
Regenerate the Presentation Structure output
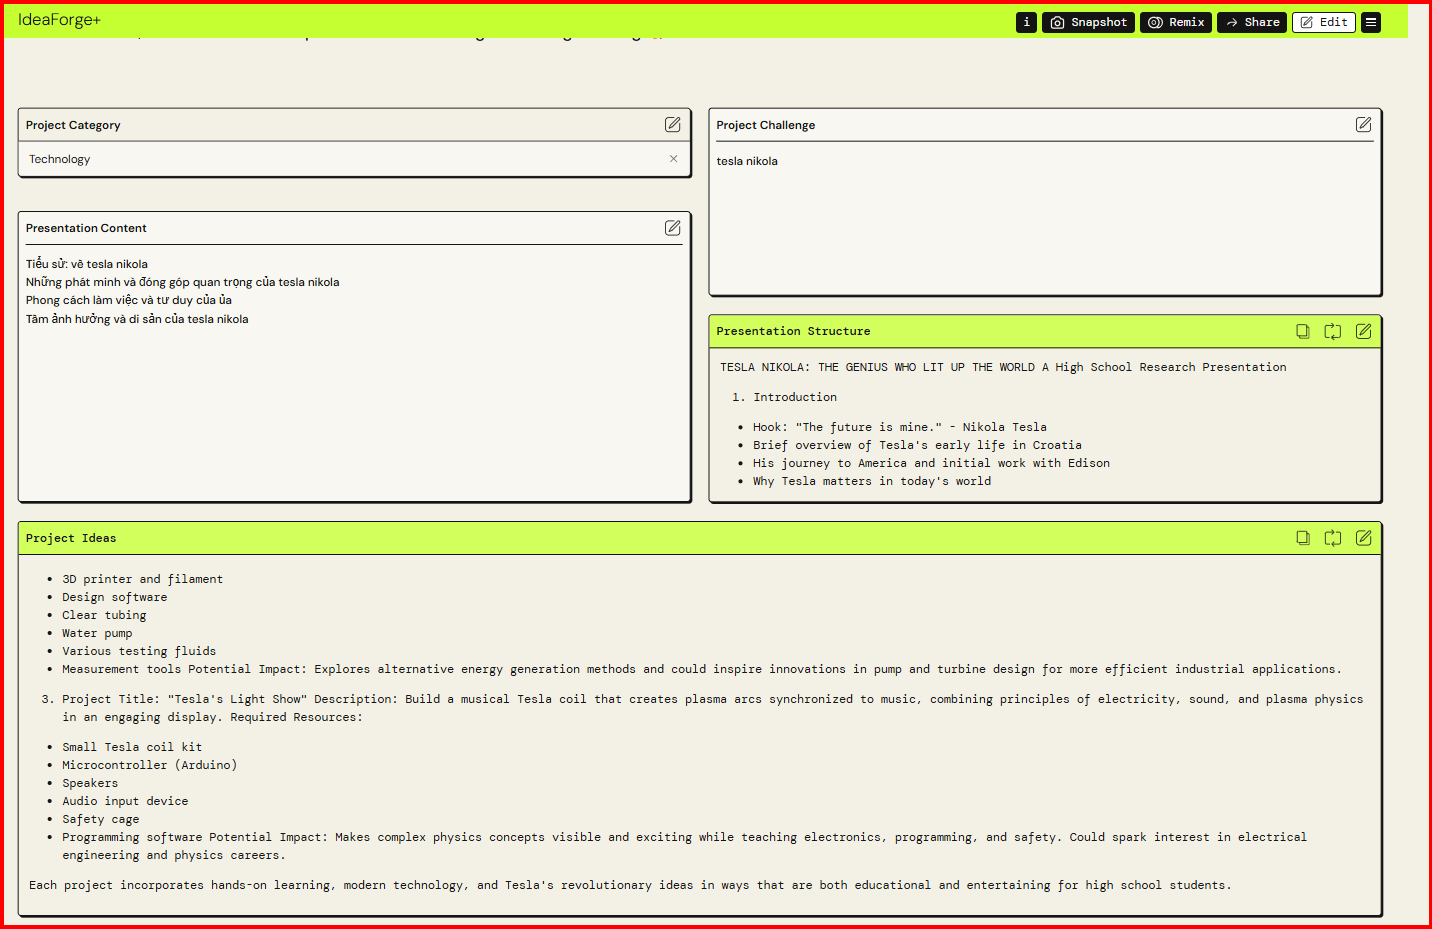pos(1333,331)
